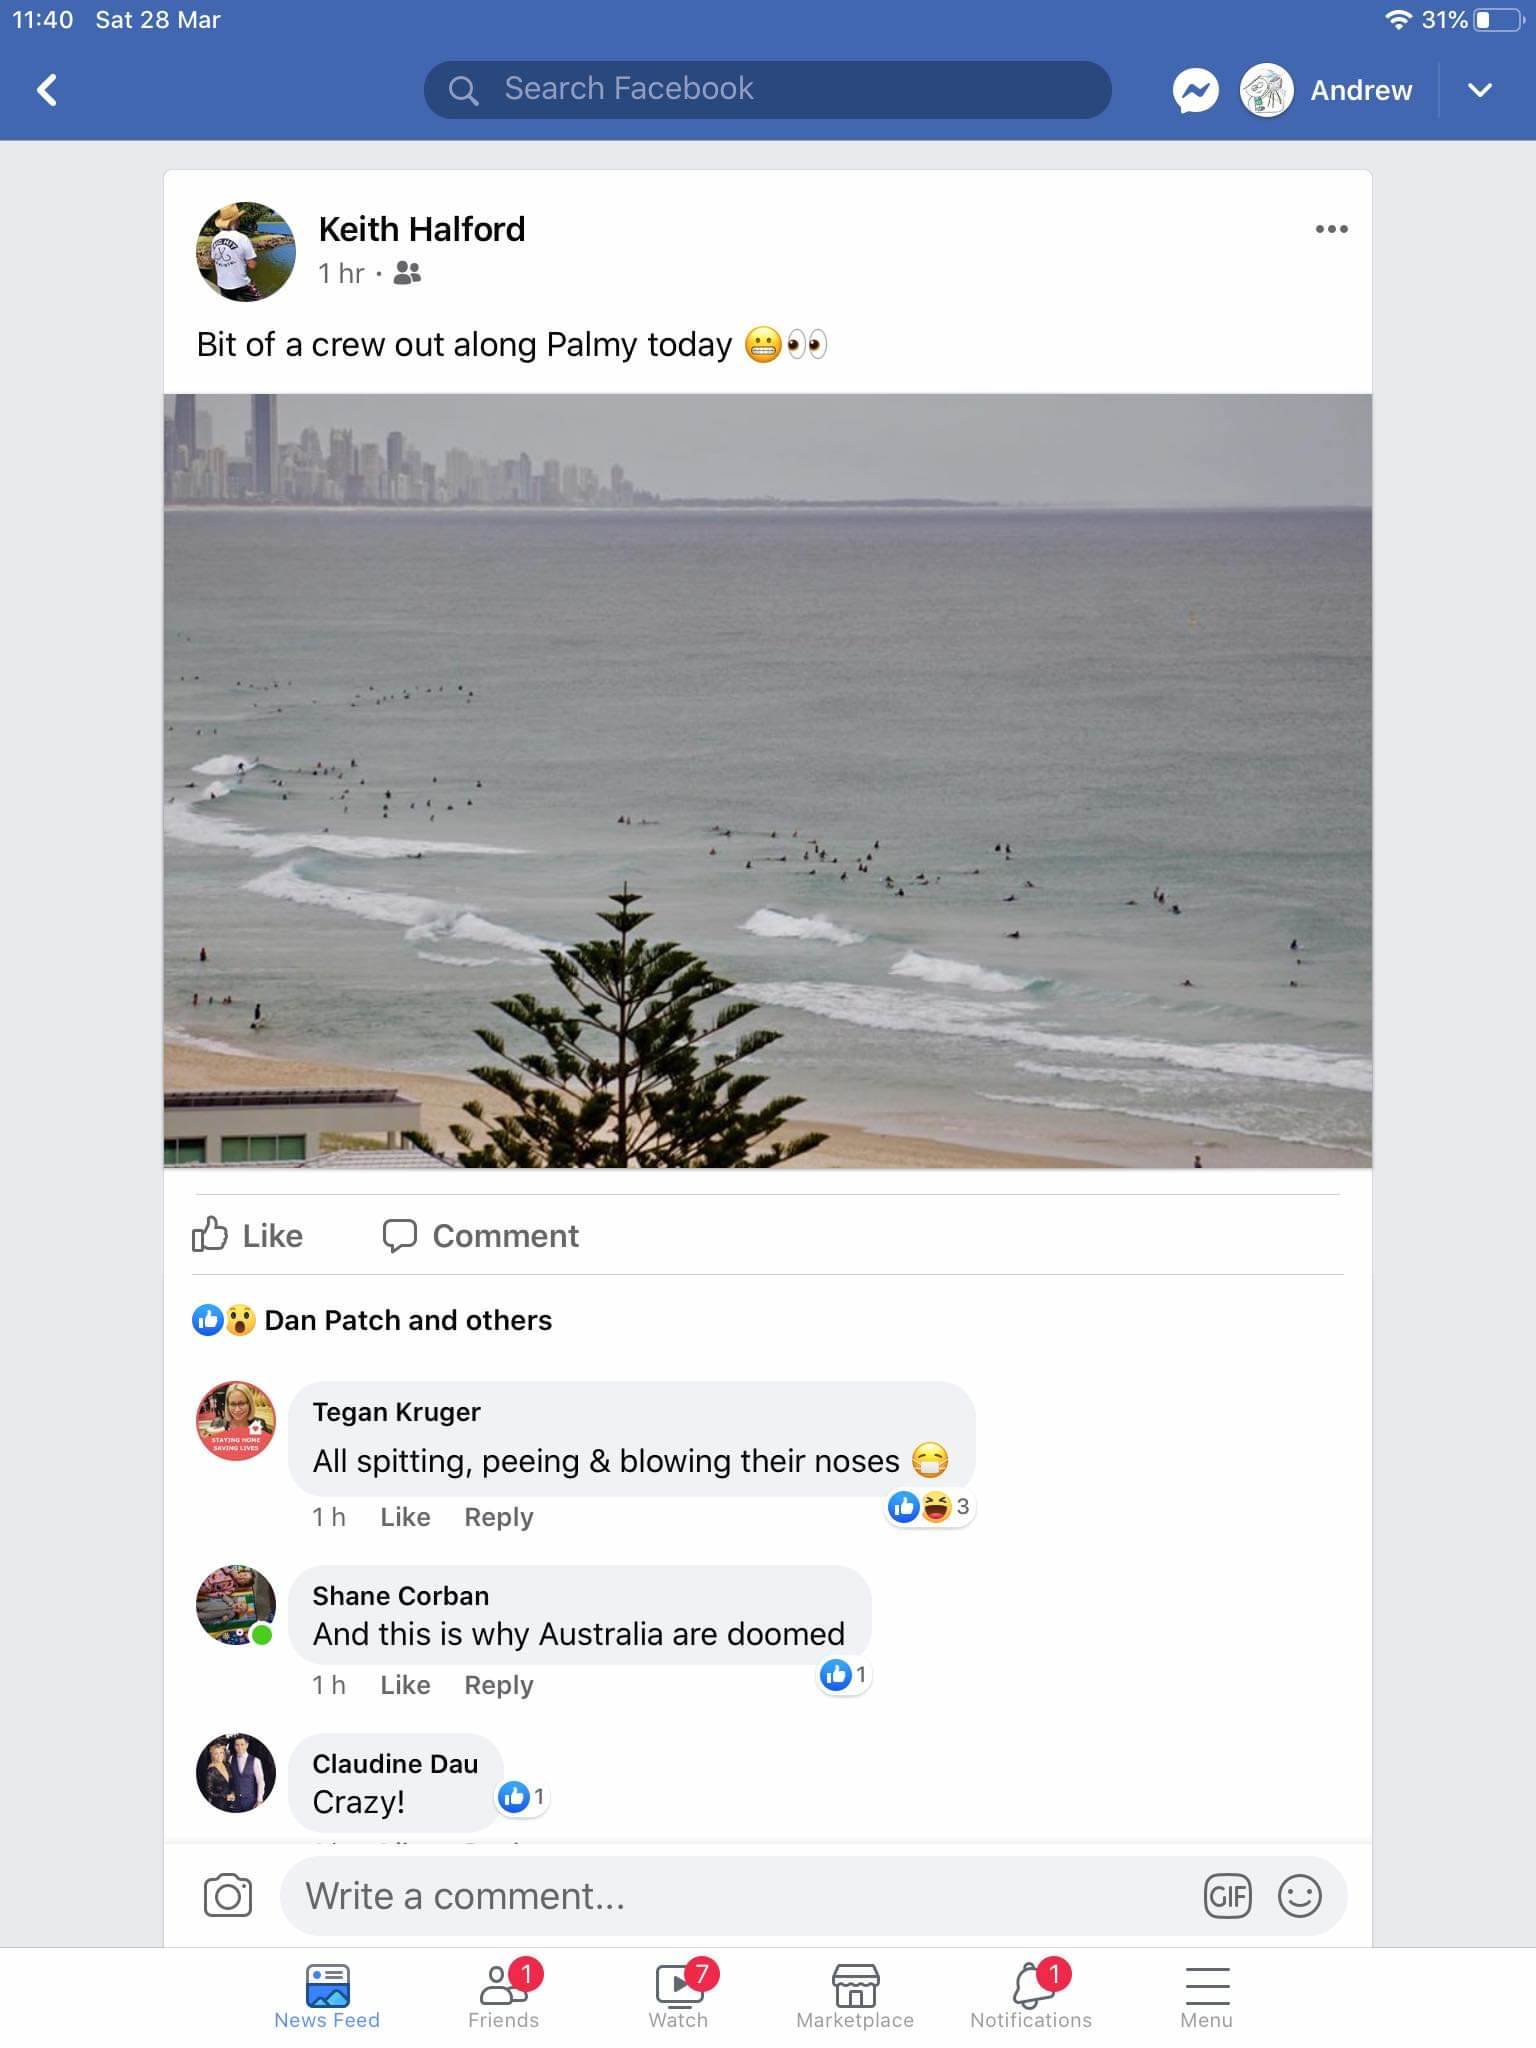This screenshot has height=2048, width=1536.
Task: Open Keith Halford's profile name link
Action: click(x=421, y=229)
